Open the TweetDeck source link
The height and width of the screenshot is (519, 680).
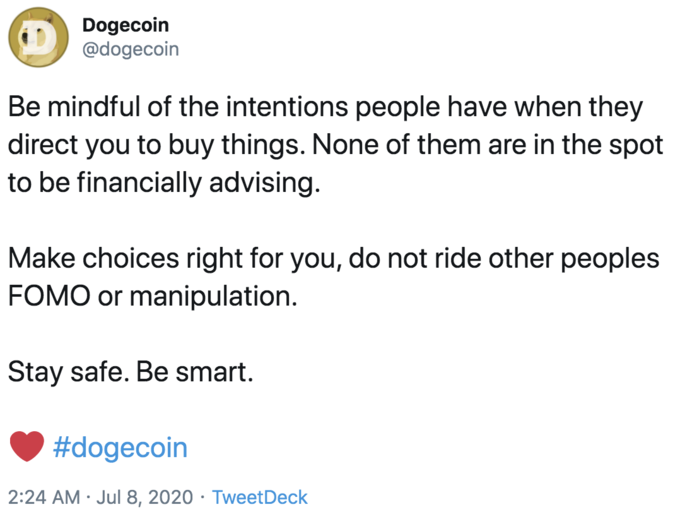[259, 497]
